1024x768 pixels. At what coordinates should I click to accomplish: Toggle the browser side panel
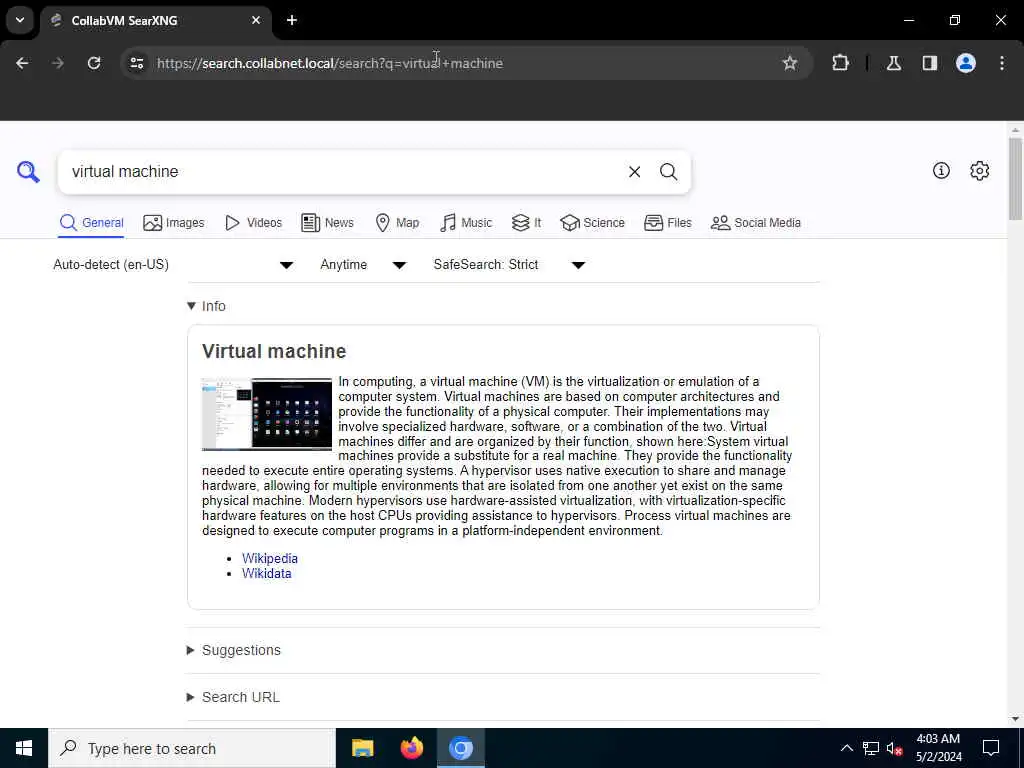coord(929,63)
